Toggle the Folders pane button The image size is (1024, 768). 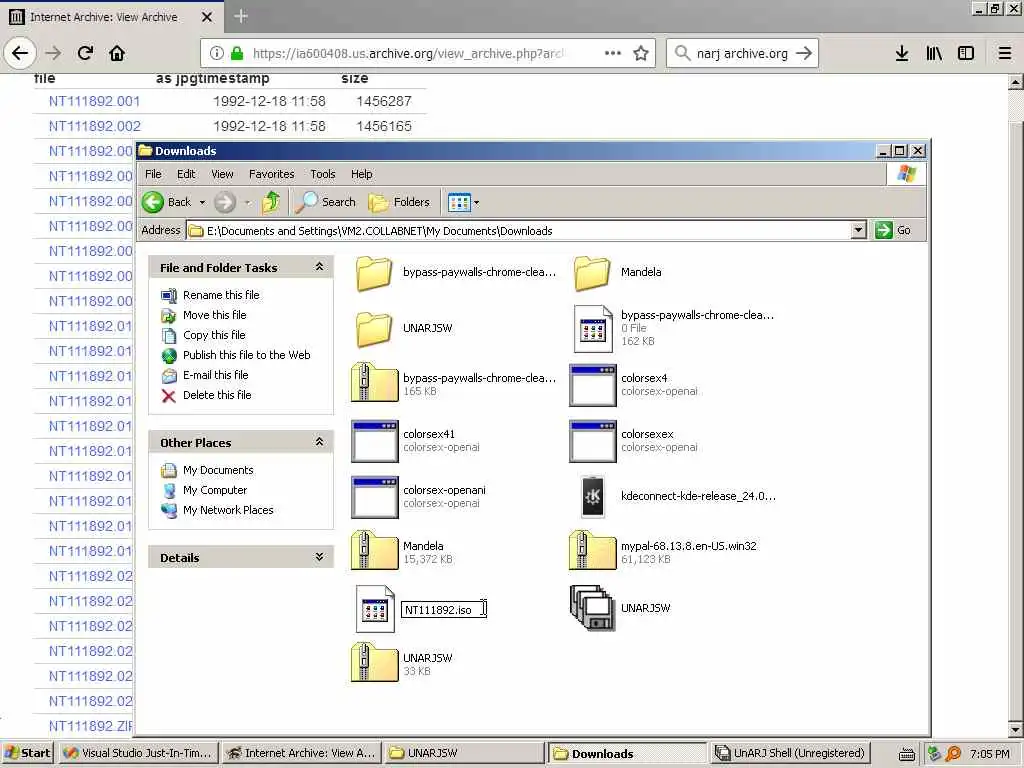[399, 202]
